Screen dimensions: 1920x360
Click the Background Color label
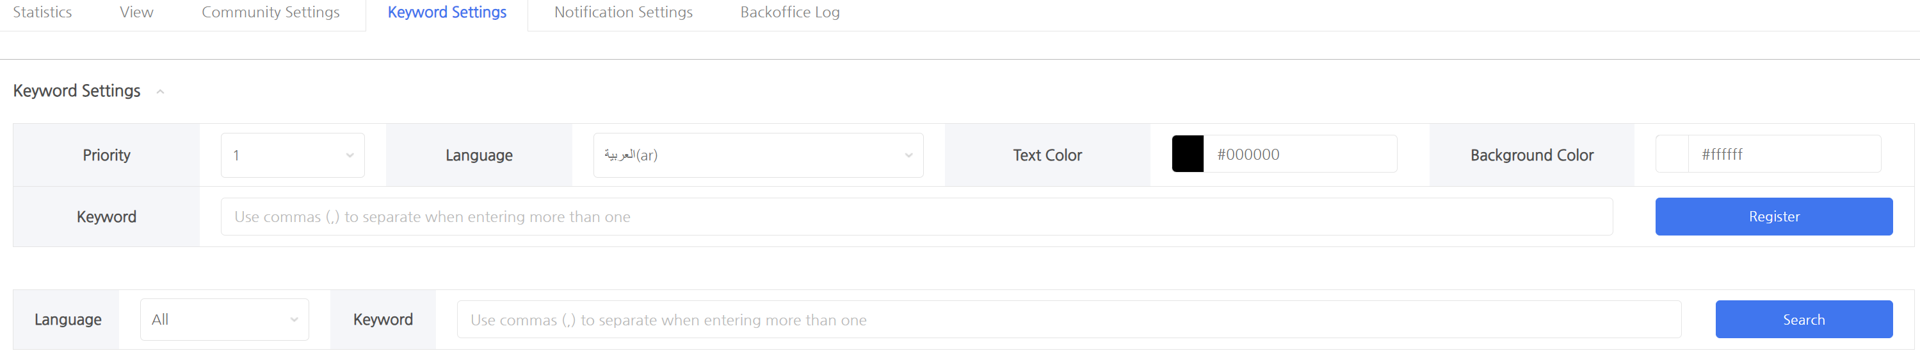tap(1532, 155)
